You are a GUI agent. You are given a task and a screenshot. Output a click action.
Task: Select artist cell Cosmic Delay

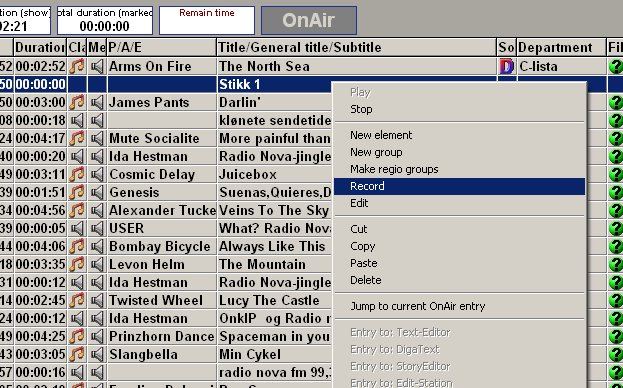click(162, 174)
